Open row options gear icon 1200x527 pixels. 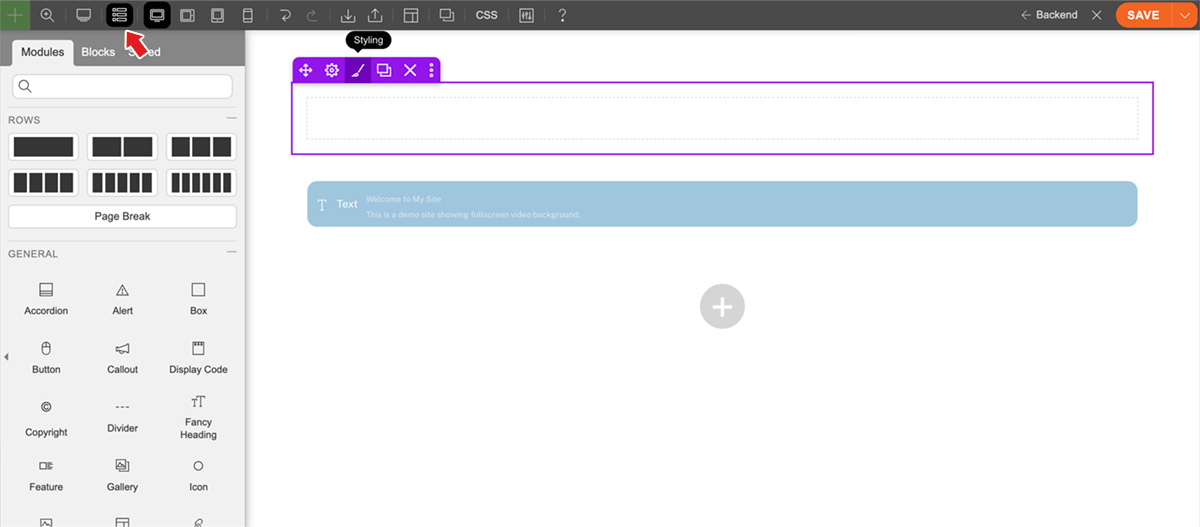tap(332, 70)
